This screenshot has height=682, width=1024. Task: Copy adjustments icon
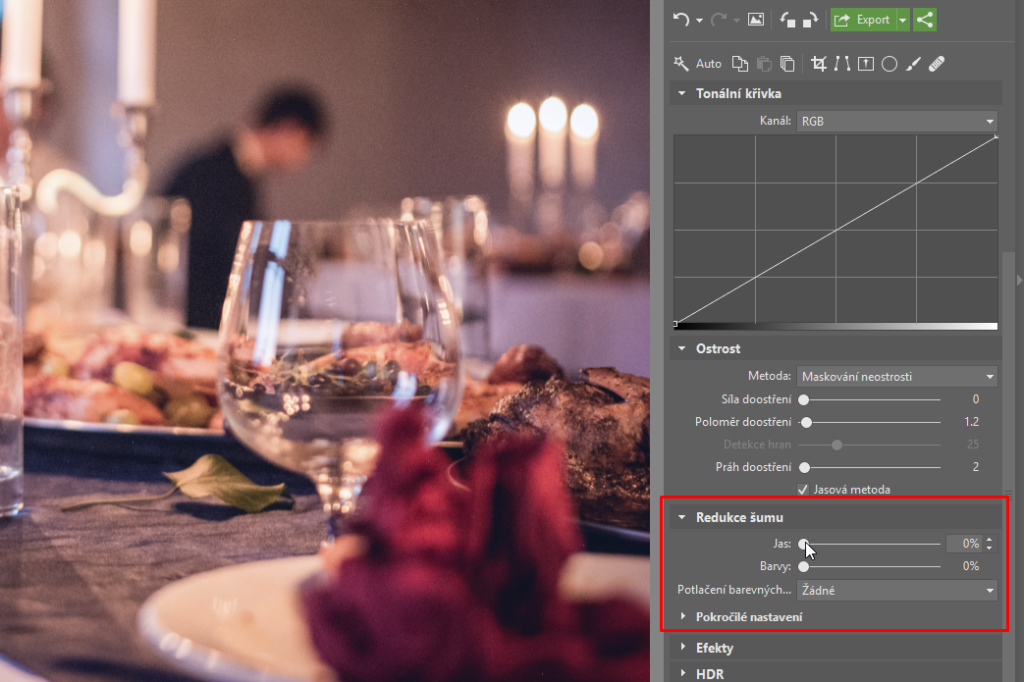click(x=740, y=63)
